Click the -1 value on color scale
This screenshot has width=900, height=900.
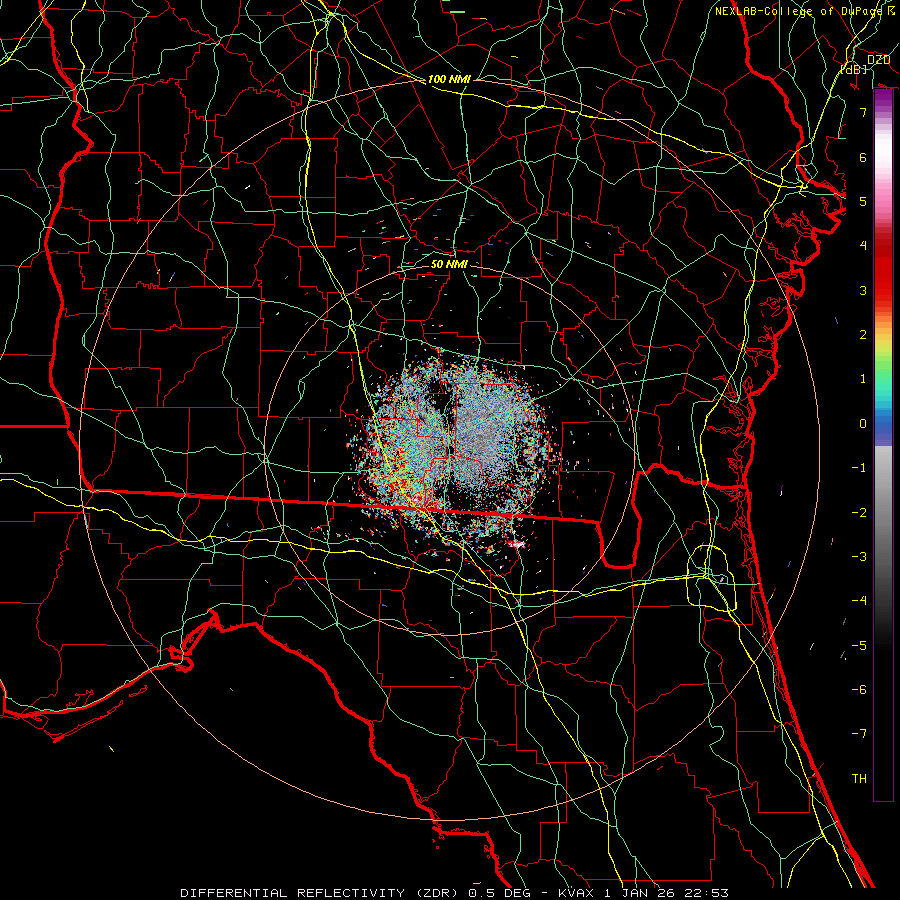[x=859, y=468]
